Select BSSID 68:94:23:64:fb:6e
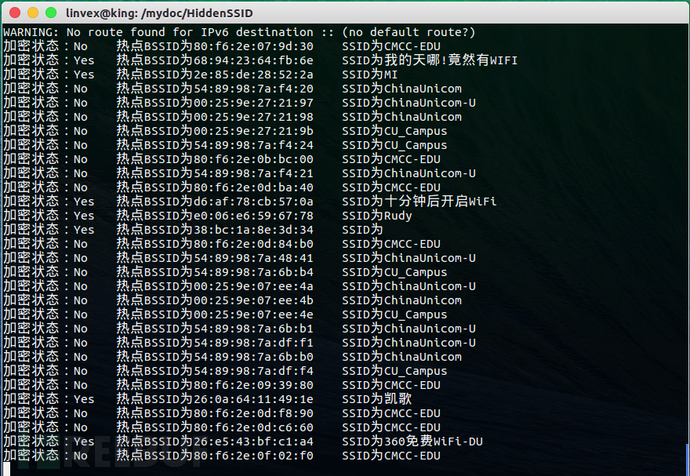 tap(253, 60)
